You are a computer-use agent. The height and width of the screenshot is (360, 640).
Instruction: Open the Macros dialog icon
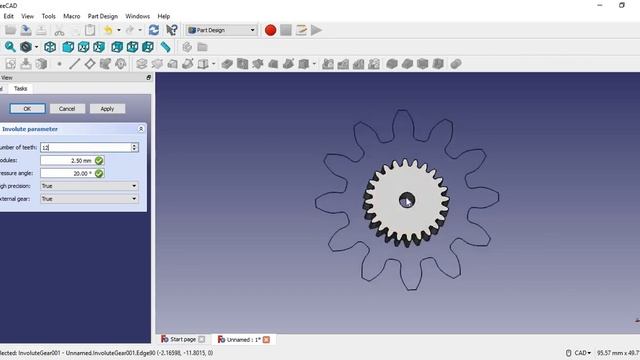301,30
